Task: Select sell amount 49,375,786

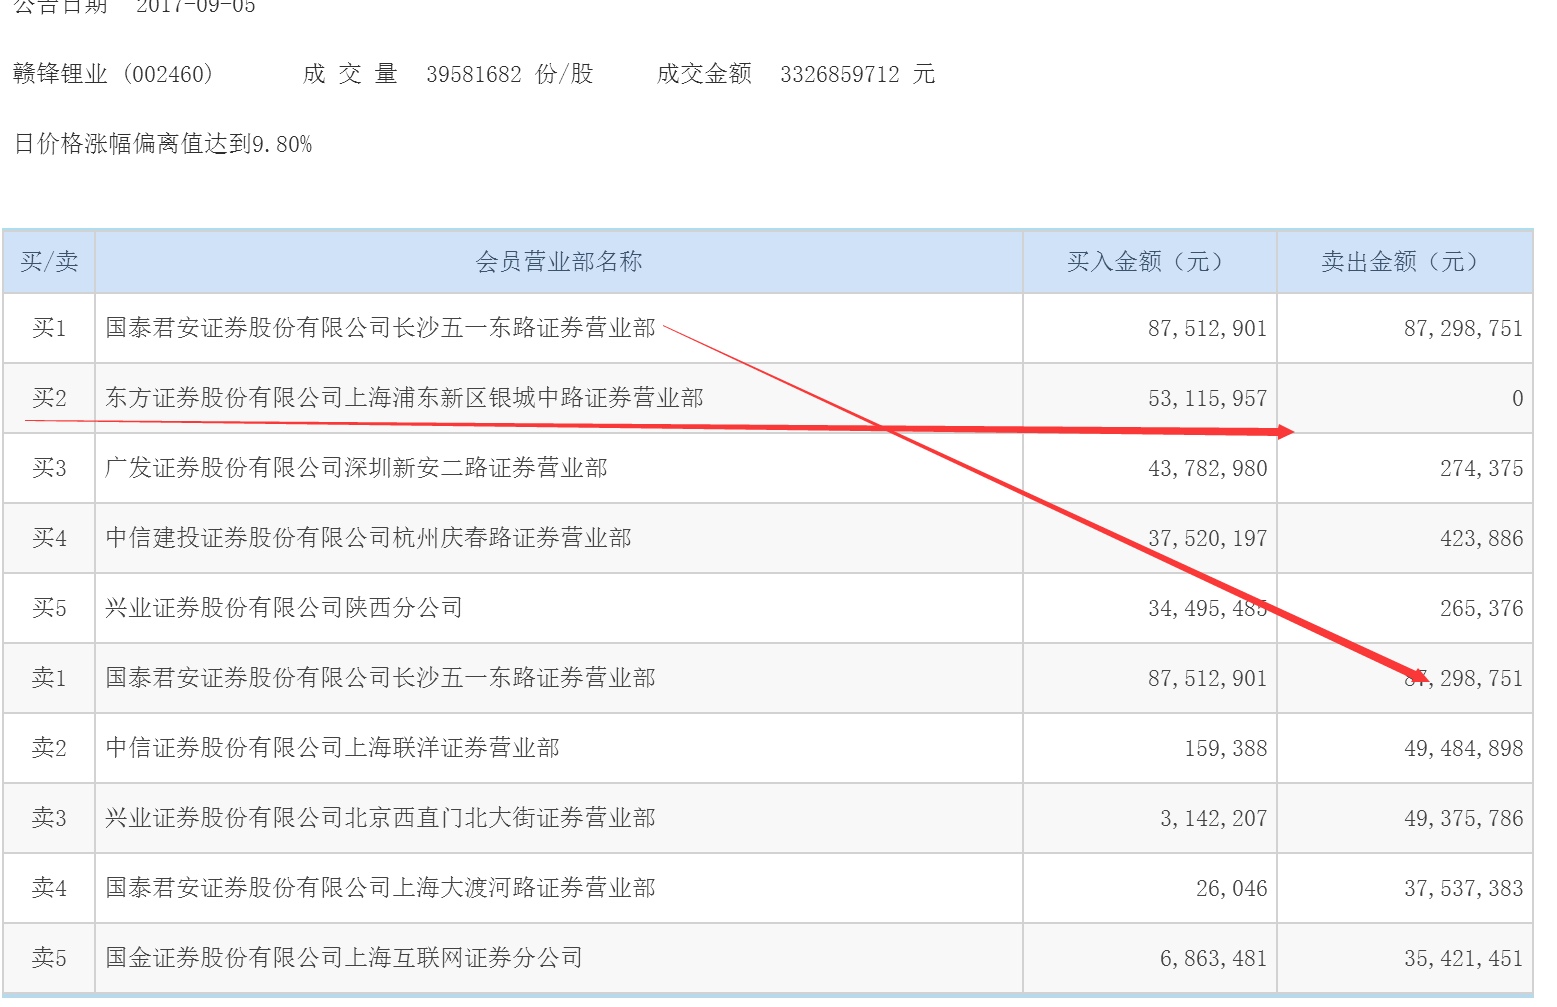Action: click(1463, 819)
